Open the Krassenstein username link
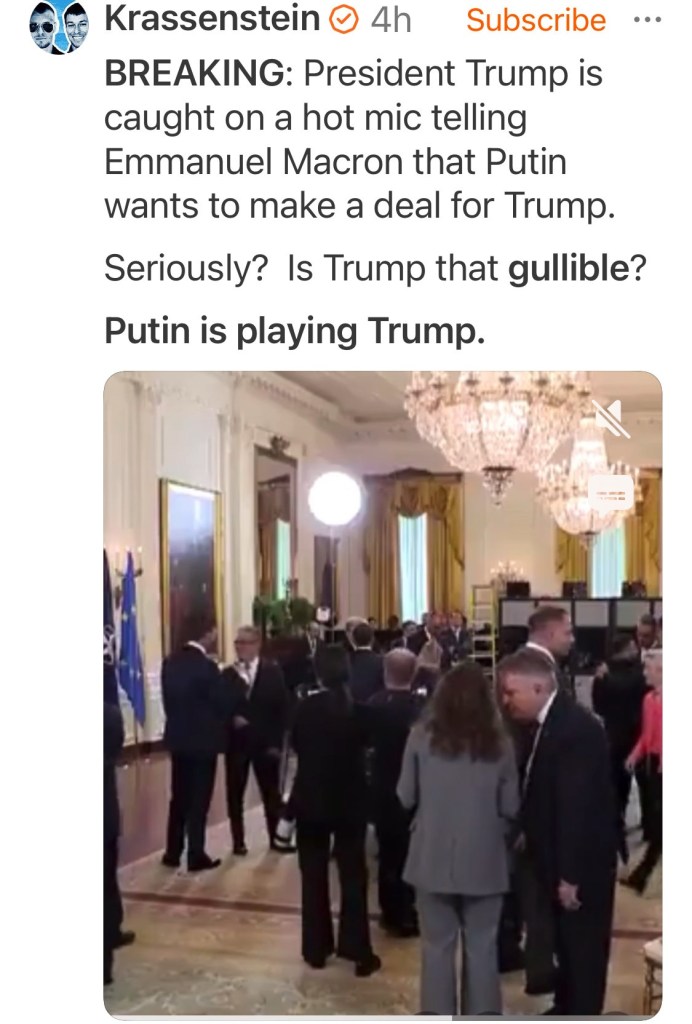692x1024 pixels. click(x=212, y=20)
